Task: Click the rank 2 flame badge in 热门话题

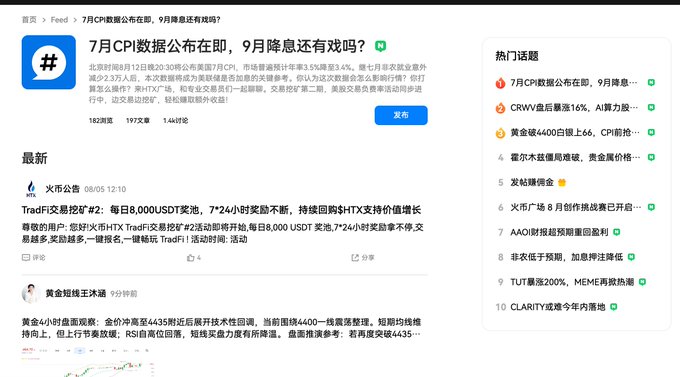Action: tap(500, 108)
